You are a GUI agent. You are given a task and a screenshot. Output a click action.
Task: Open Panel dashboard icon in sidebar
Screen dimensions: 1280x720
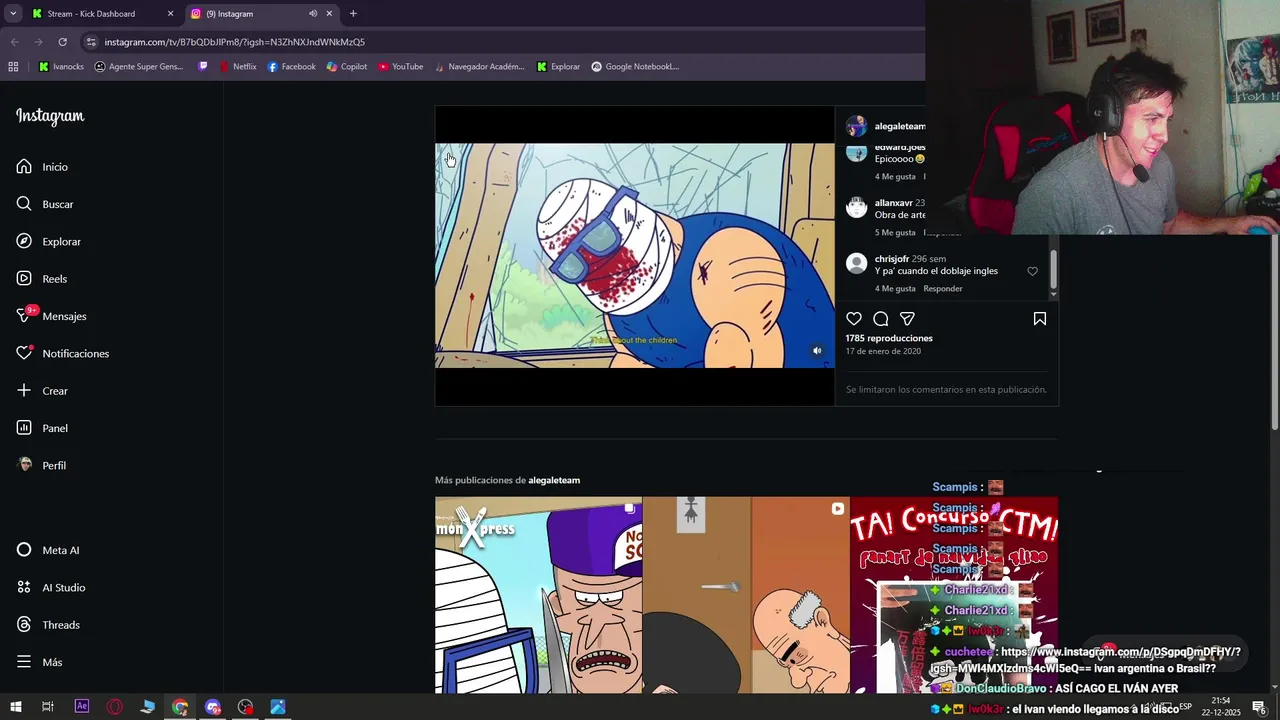pyautogui.click(x=24, y=428)
